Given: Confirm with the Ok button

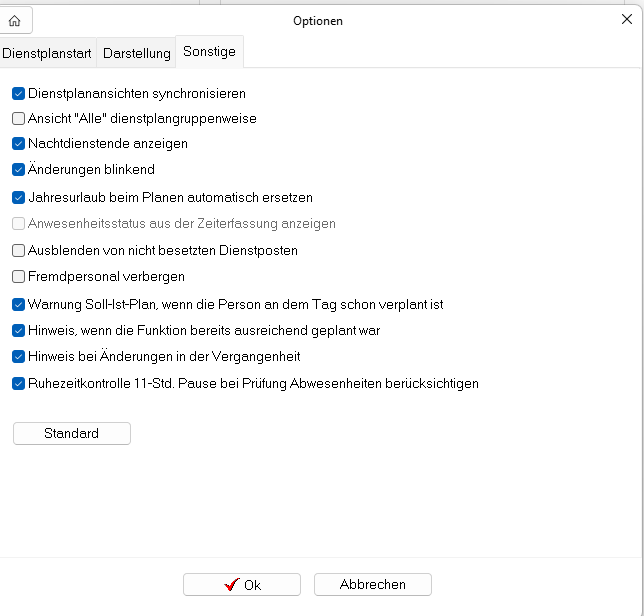Looking at the screenshot, I should tap(242, 584).
